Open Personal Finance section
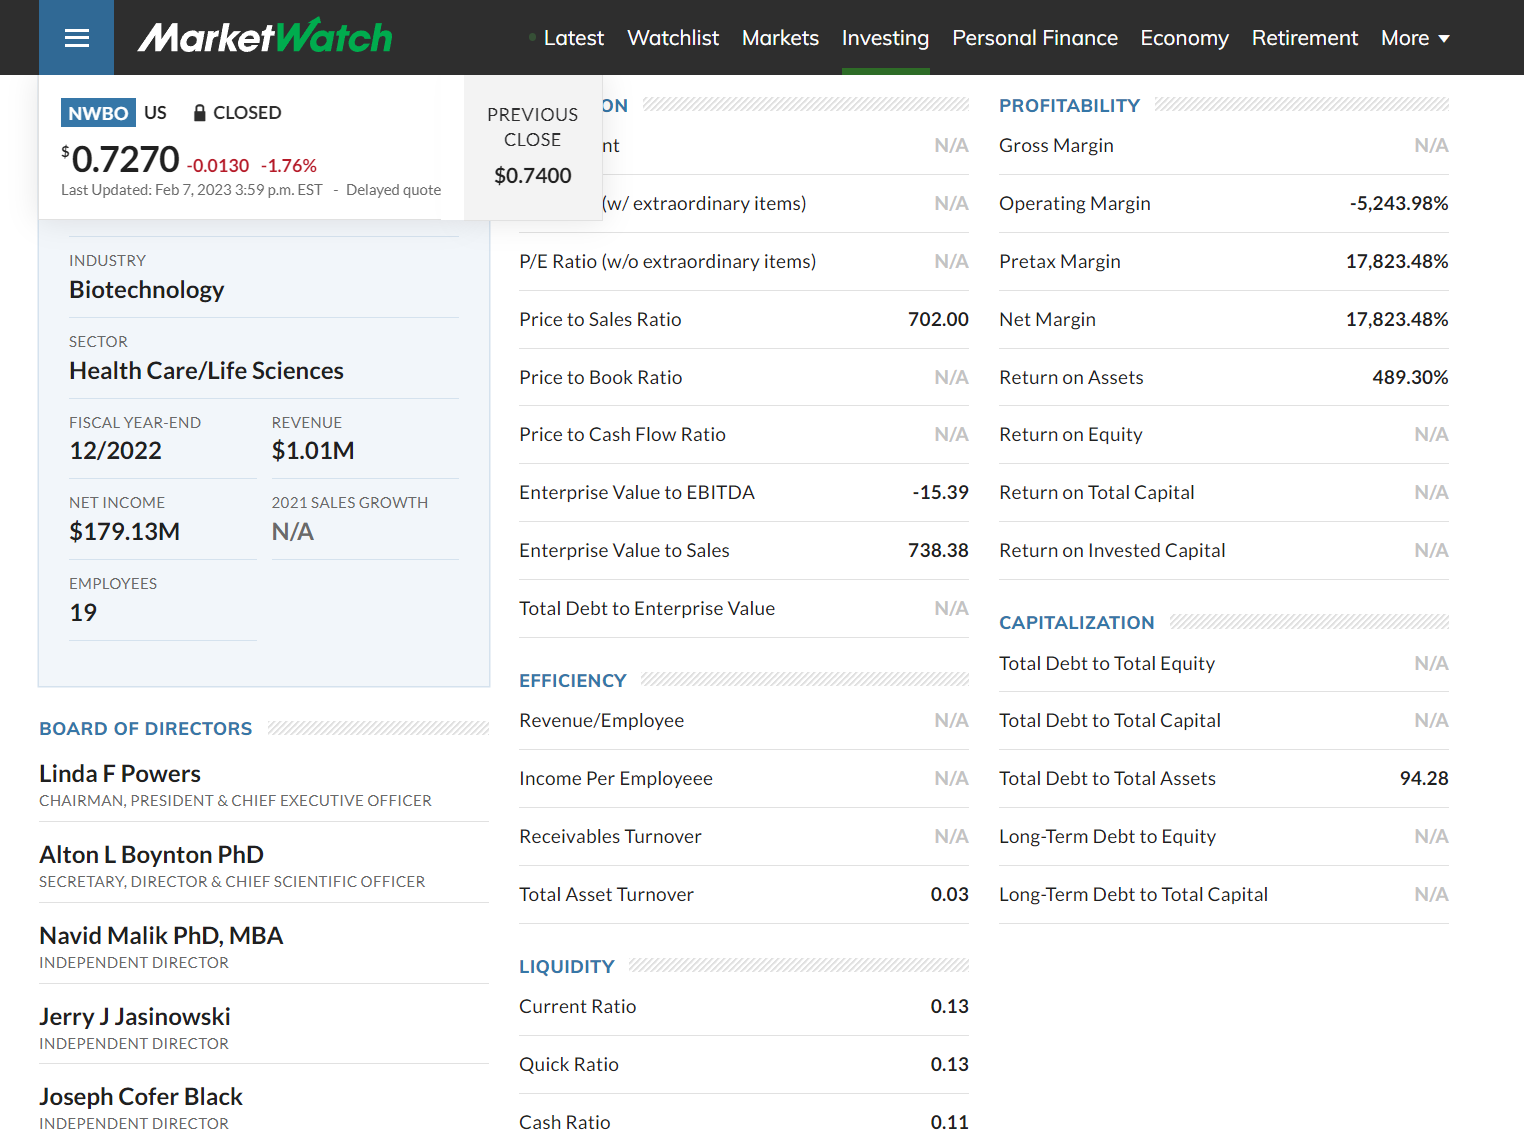This screenshot has width=1524, height=1144. [x=1035, y=38]
